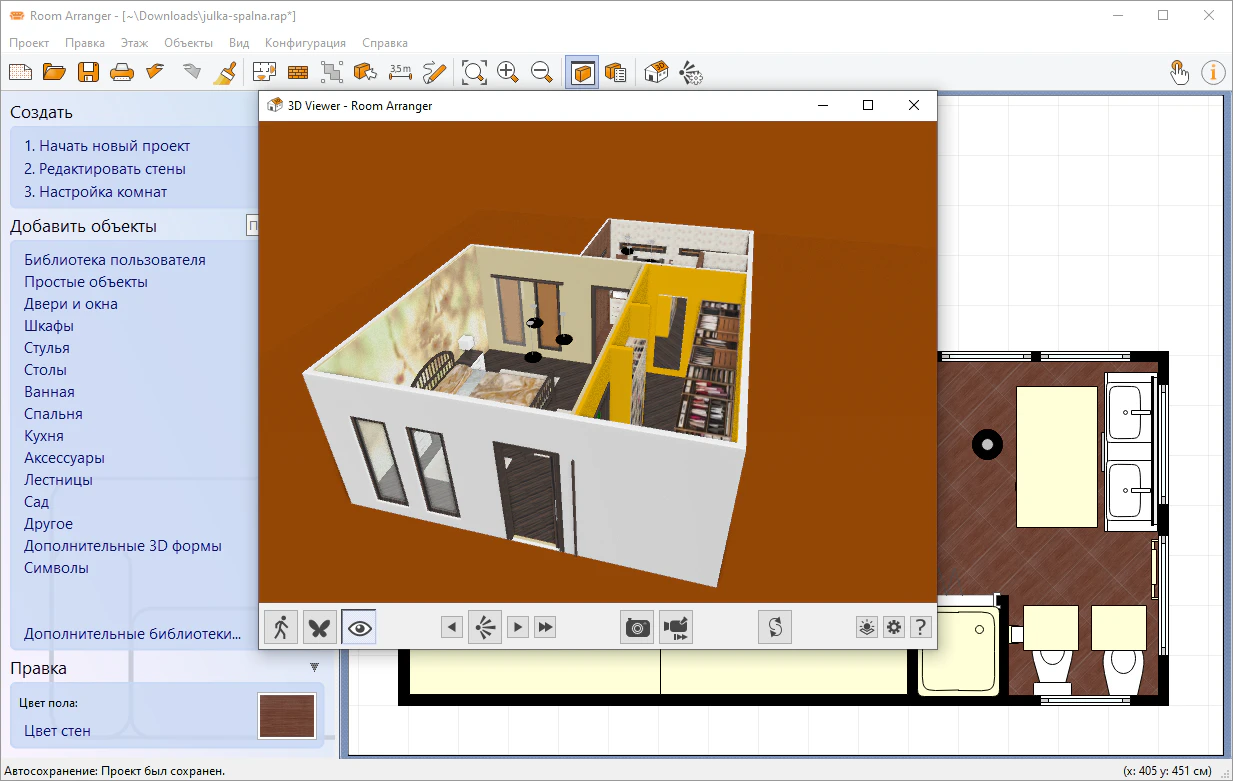
Task: Click the Print icon in the toolbar
Action: point(121,72)
